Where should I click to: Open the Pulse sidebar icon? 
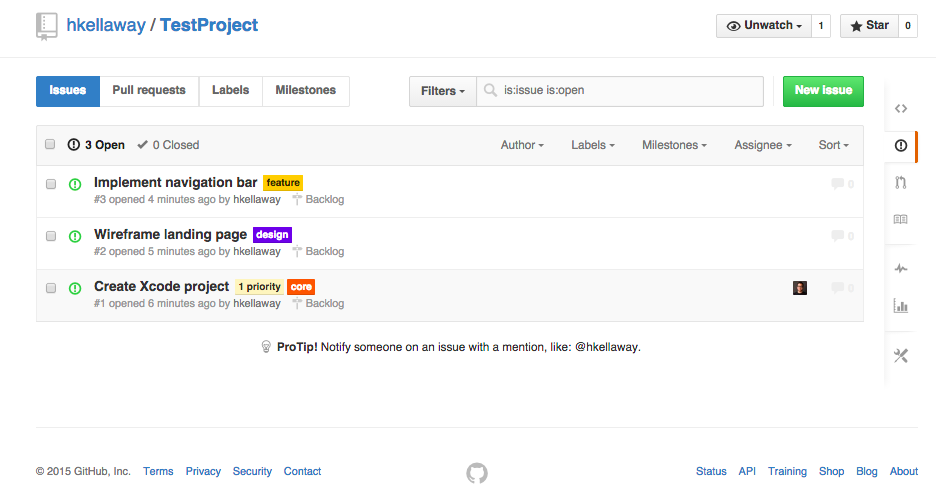tap(901, 268)
